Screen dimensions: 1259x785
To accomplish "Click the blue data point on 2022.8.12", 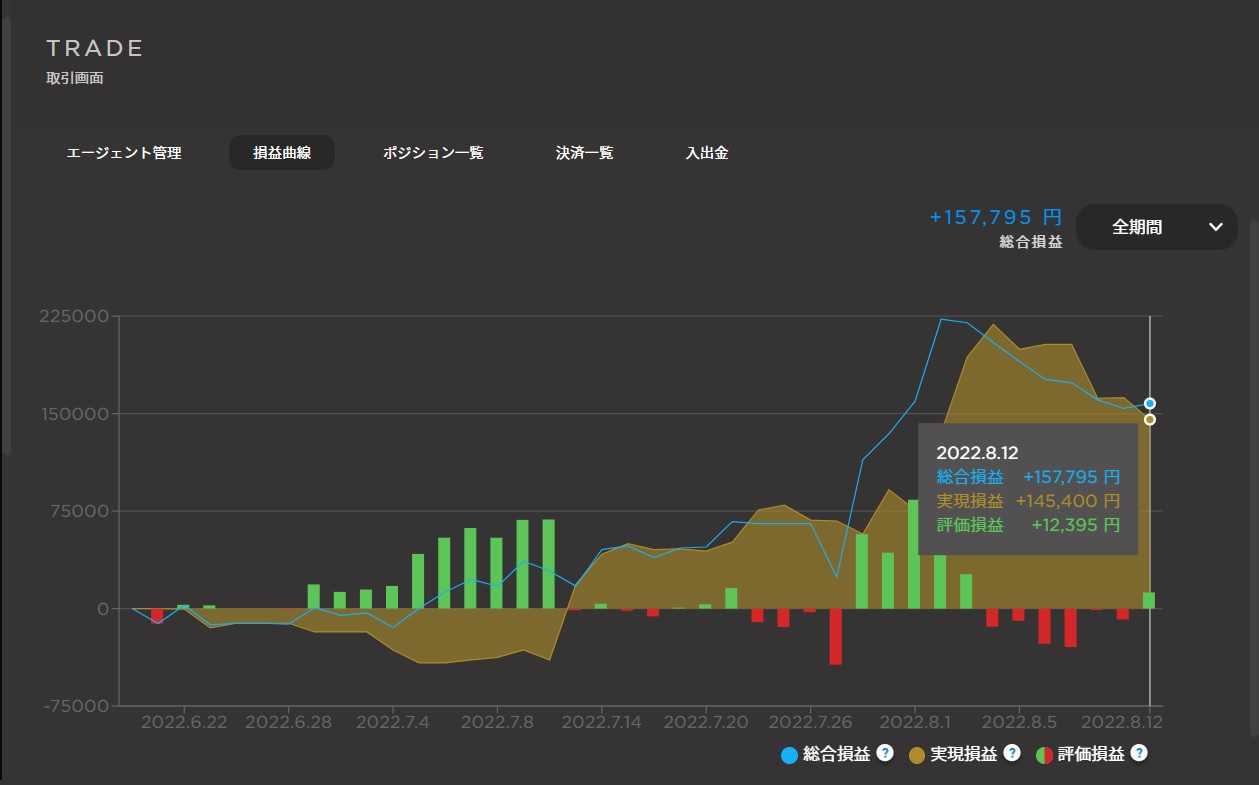I will (x=1150, y=403).
